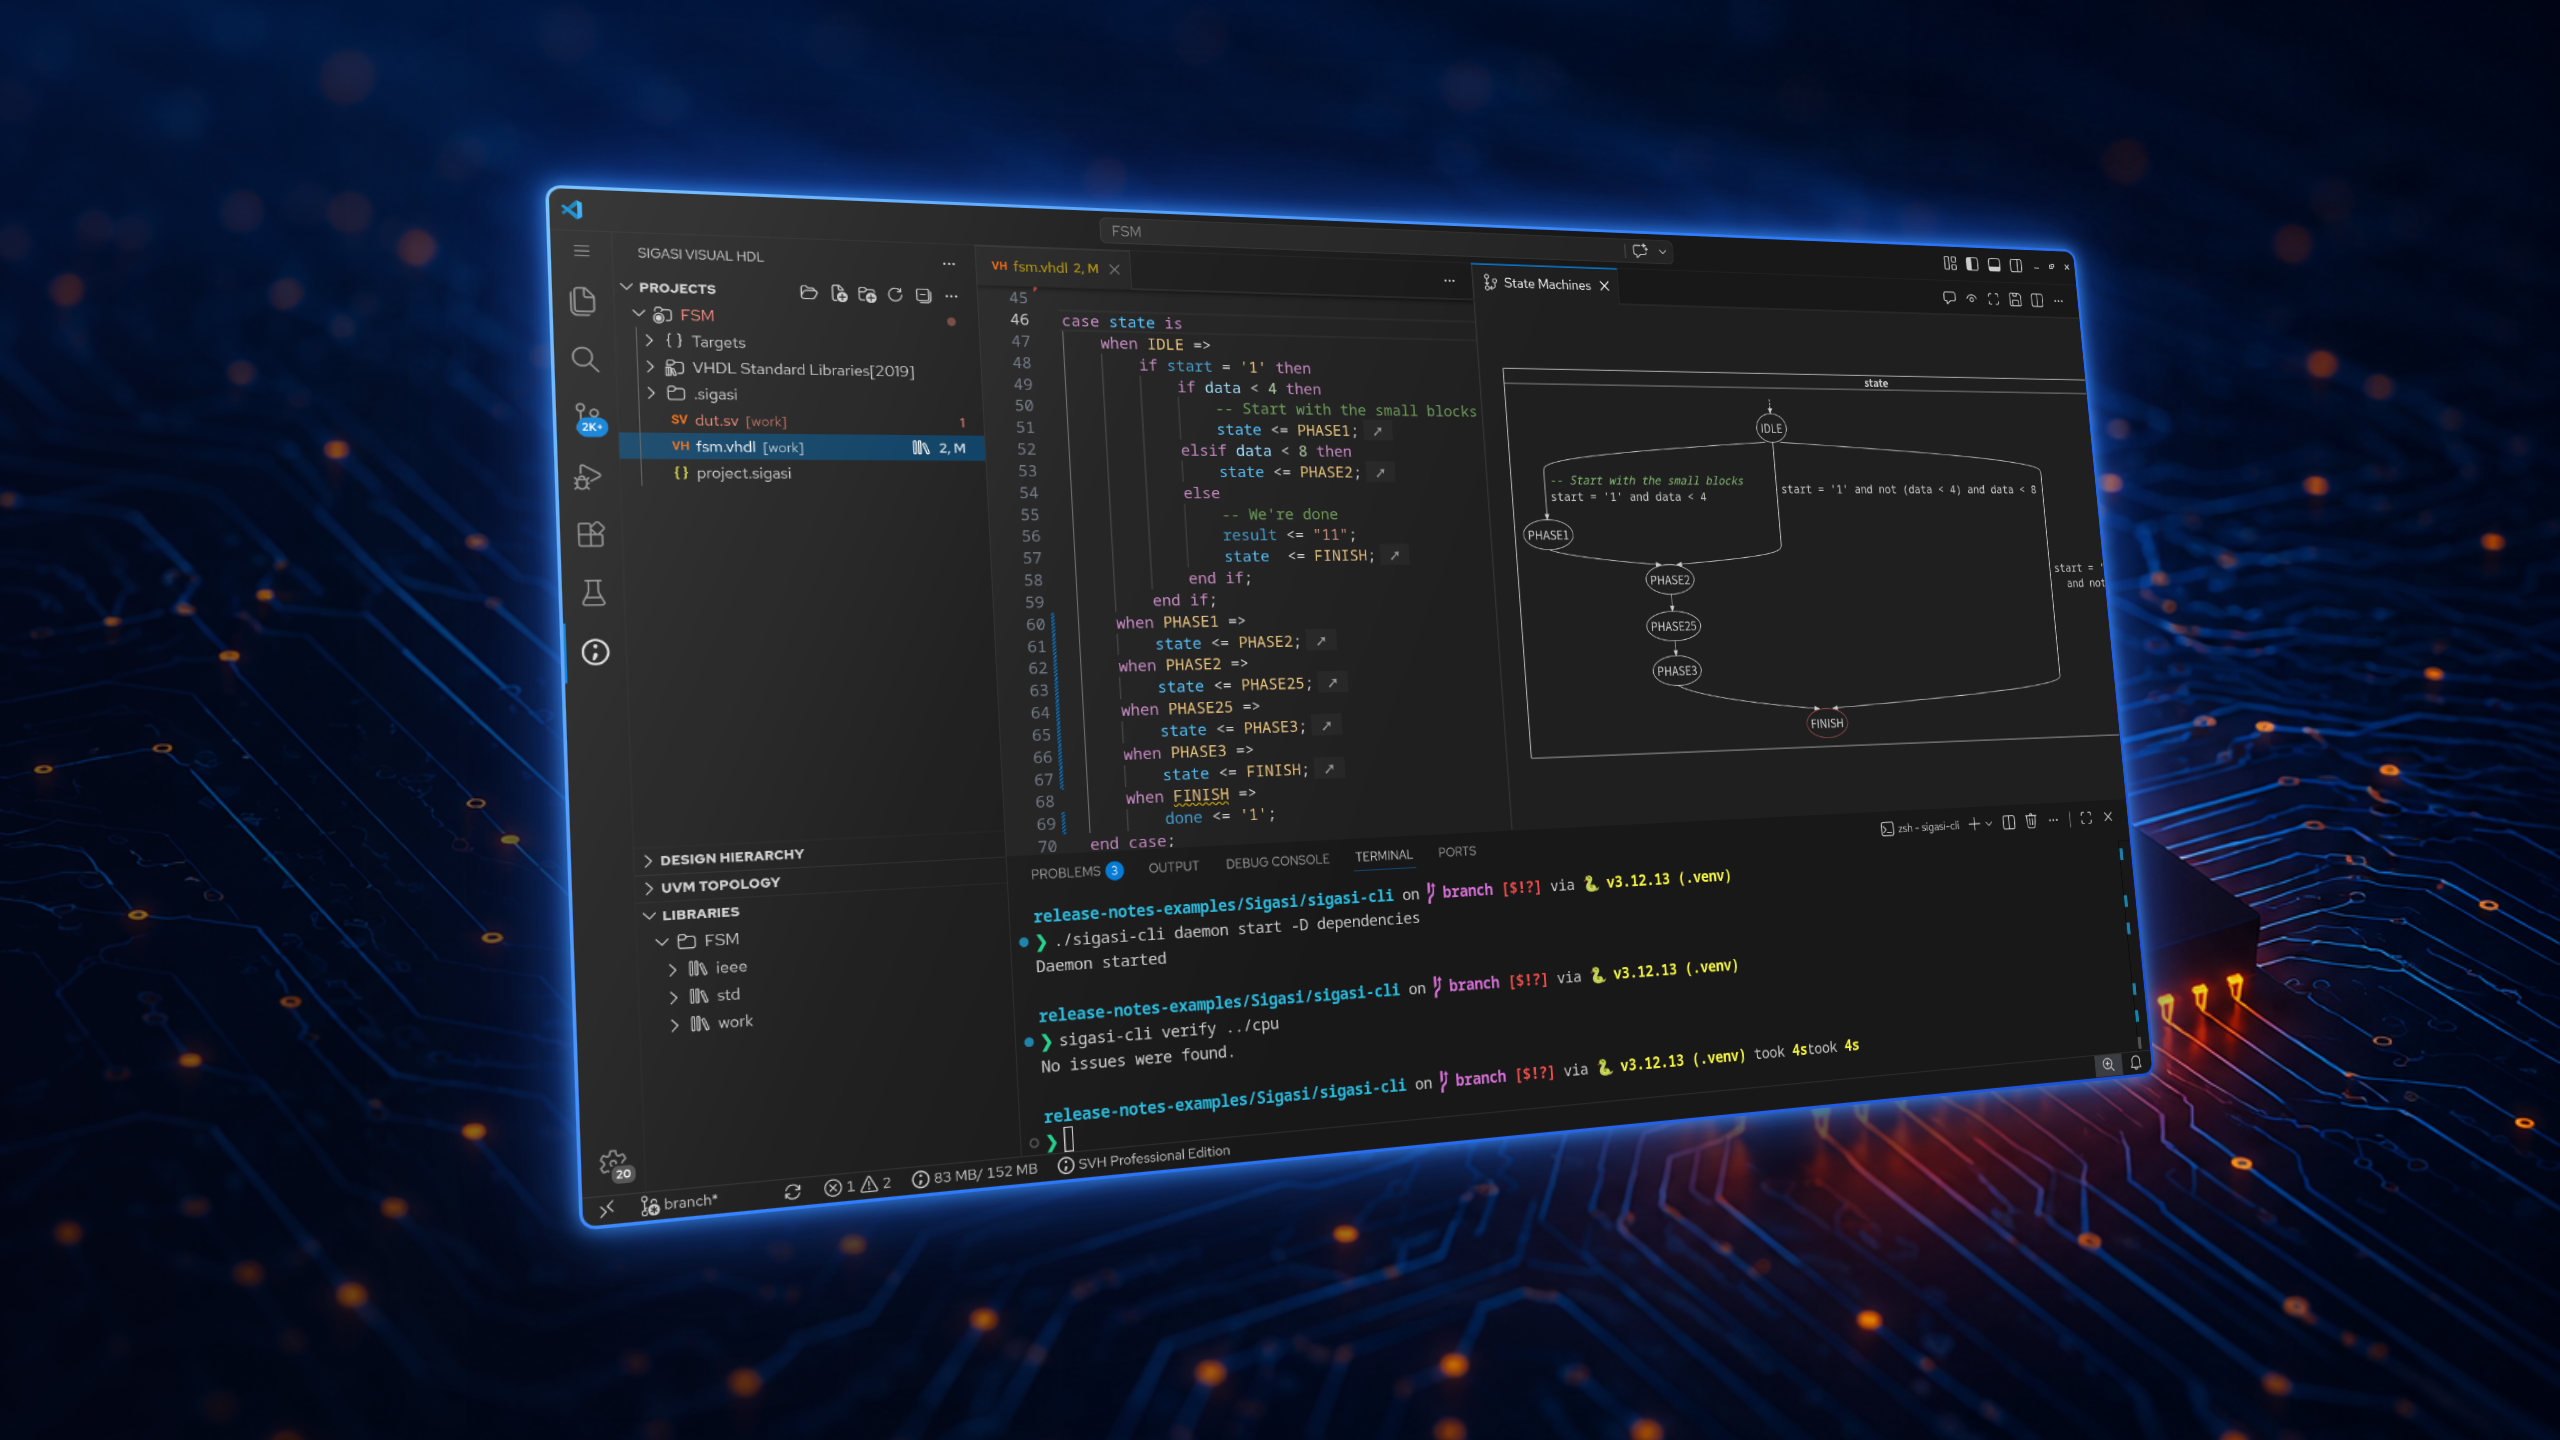Switch to the PROBLEMS tab
The image size is (2560, 1440).
[1076, 872]
